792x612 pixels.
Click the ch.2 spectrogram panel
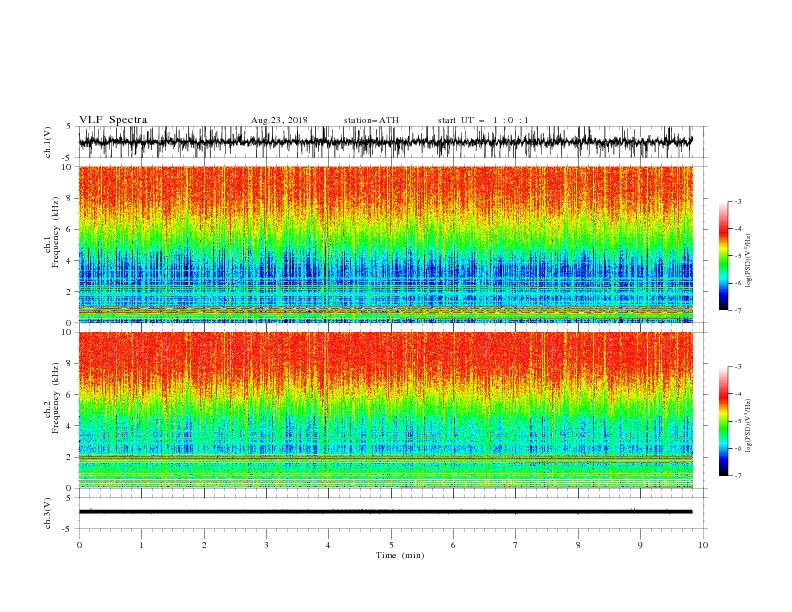(x=386, y=410)
